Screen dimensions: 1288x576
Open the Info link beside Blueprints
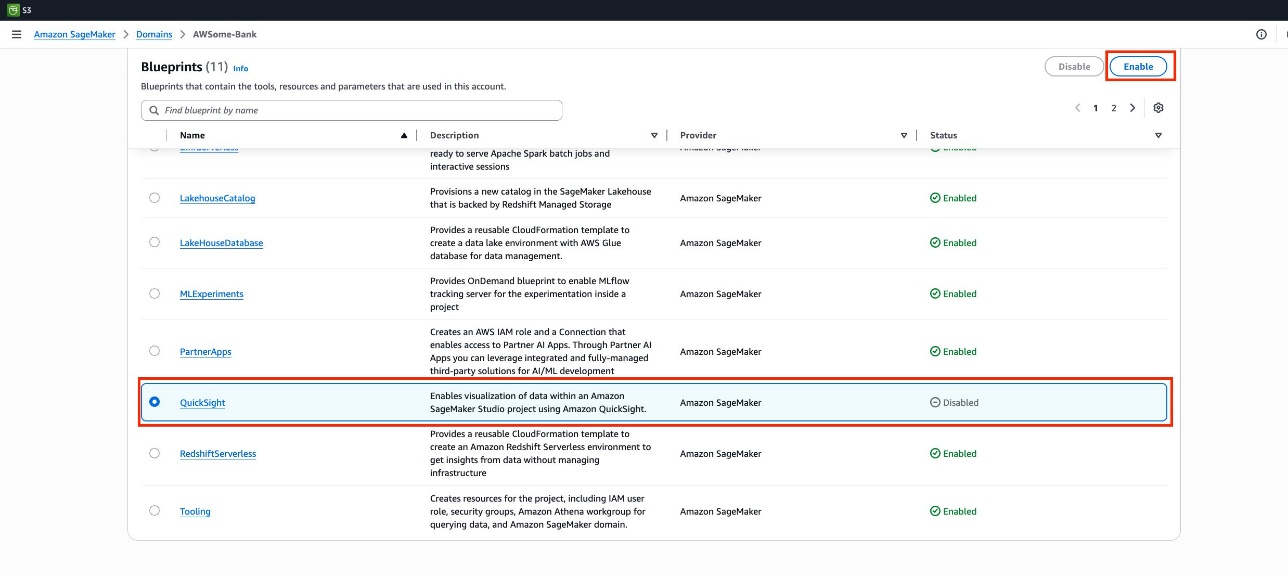pos(240,68)
